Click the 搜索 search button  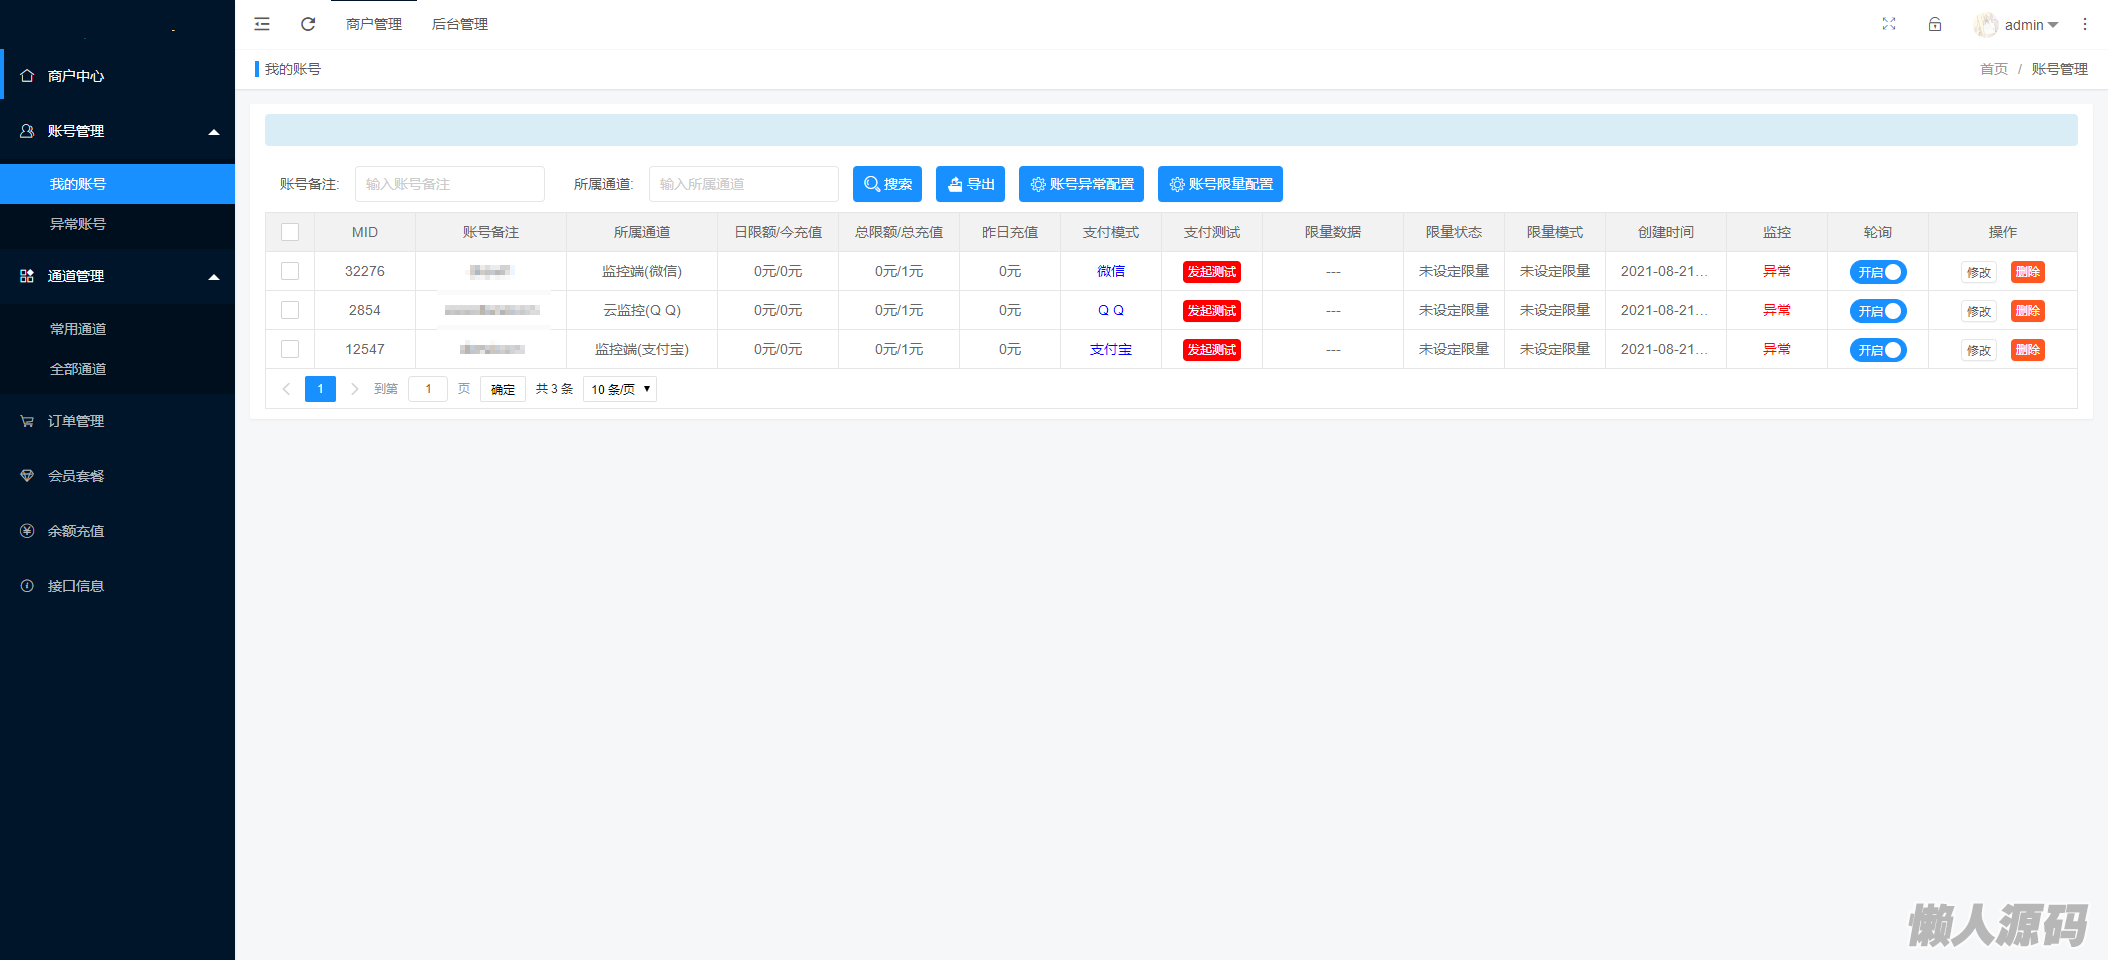coord(887,184)
